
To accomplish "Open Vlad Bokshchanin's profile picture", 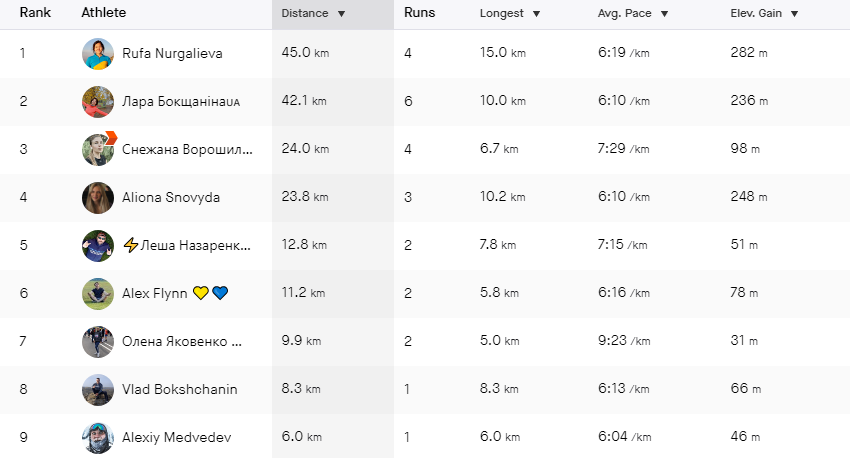I will pos(98,390).
